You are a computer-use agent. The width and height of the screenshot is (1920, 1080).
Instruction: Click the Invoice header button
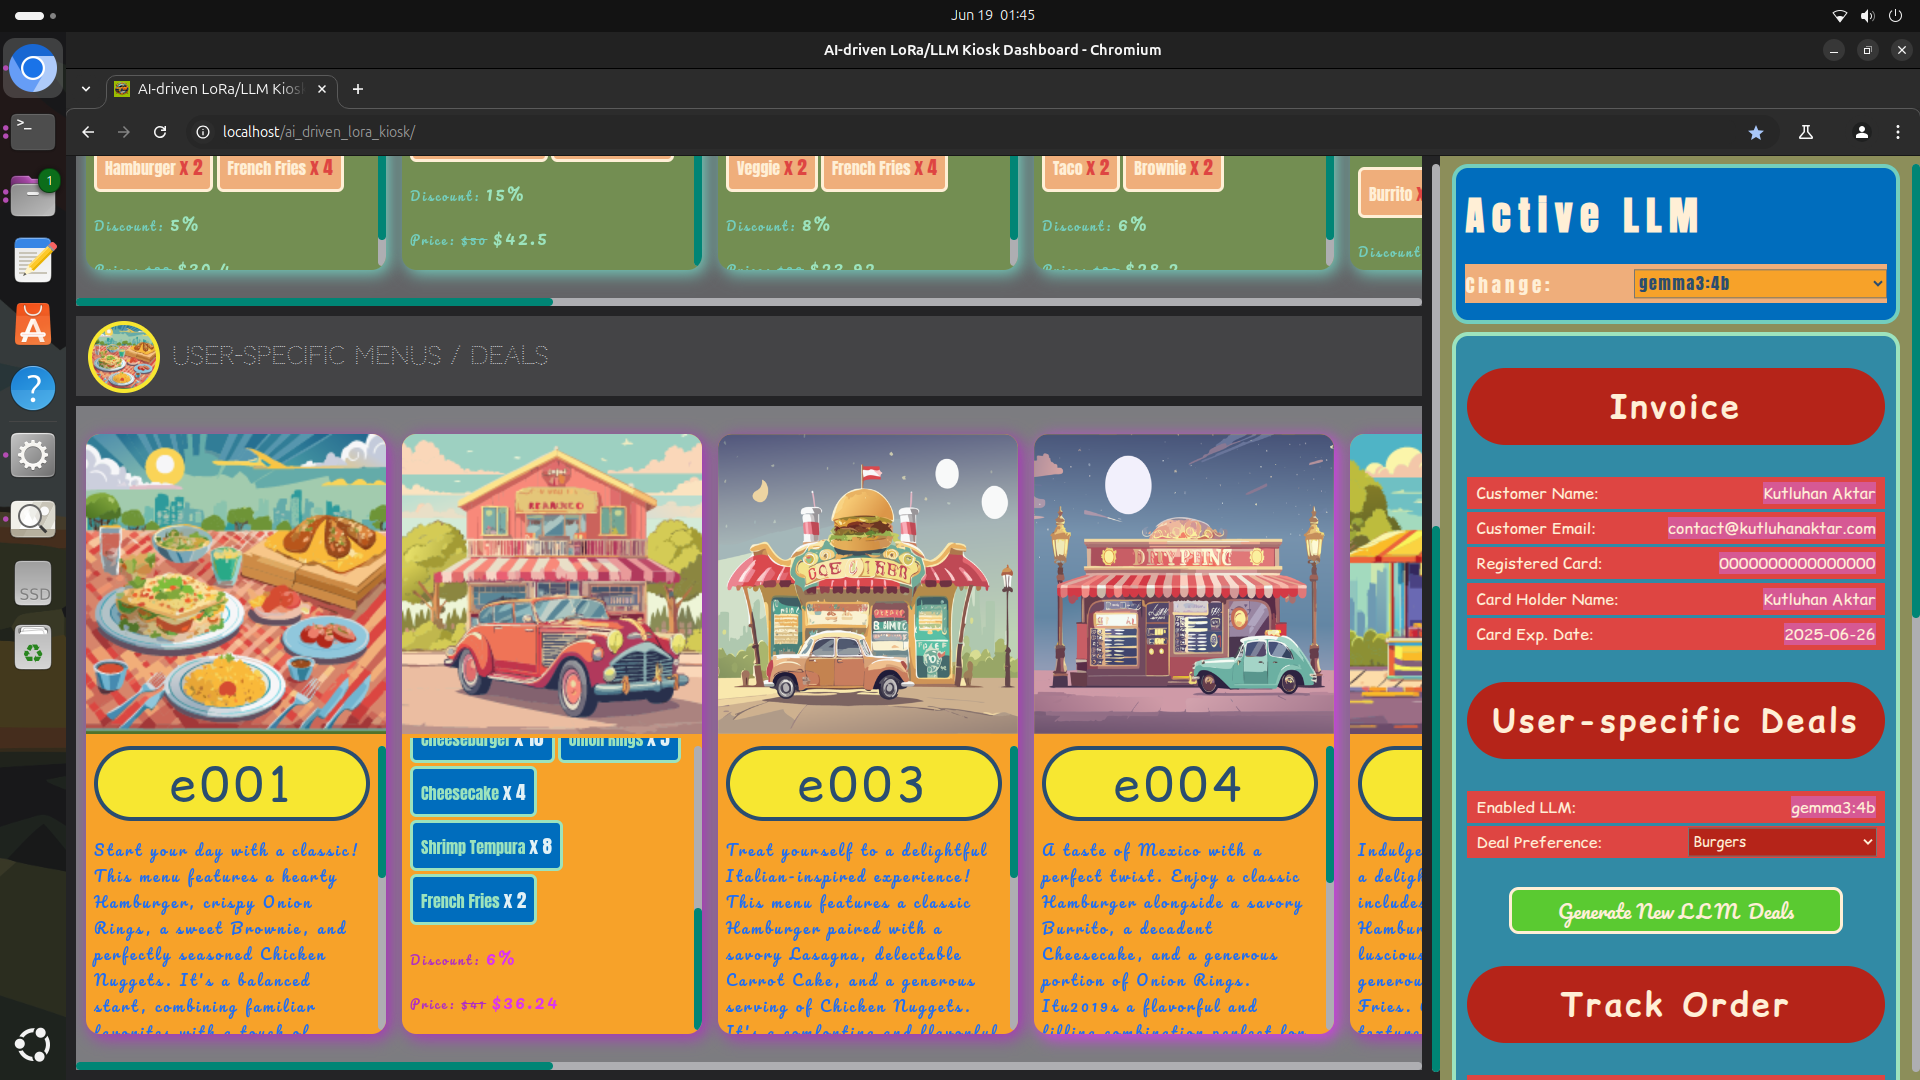tap(1675, 407)
